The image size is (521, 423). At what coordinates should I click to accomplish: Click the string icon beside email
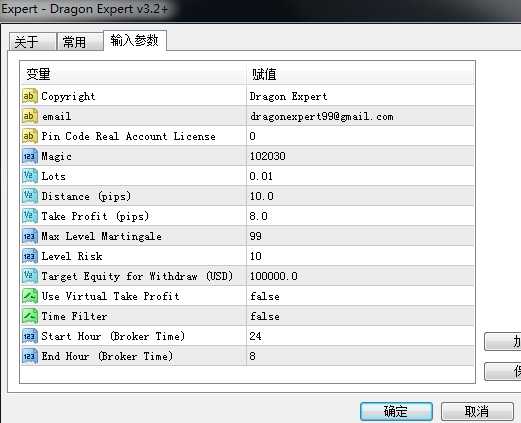(x=29, y=116)
